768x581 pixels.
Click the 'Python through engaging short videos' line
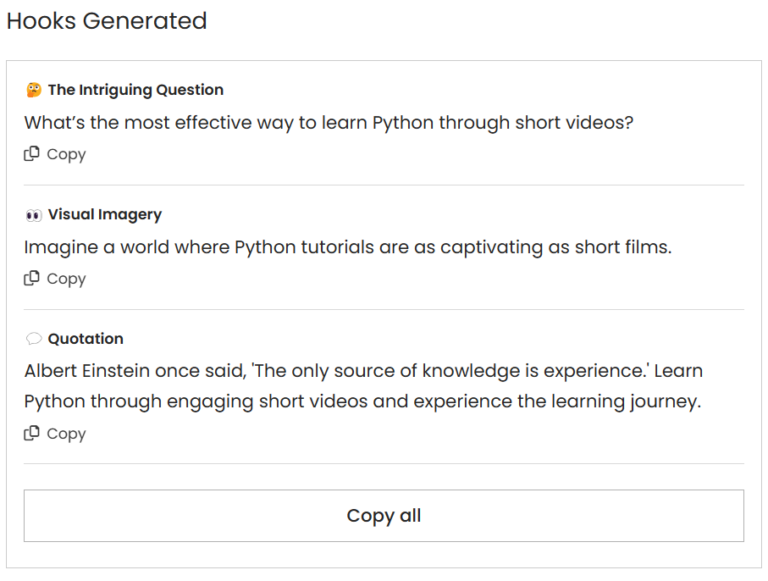tap(363, 402)
